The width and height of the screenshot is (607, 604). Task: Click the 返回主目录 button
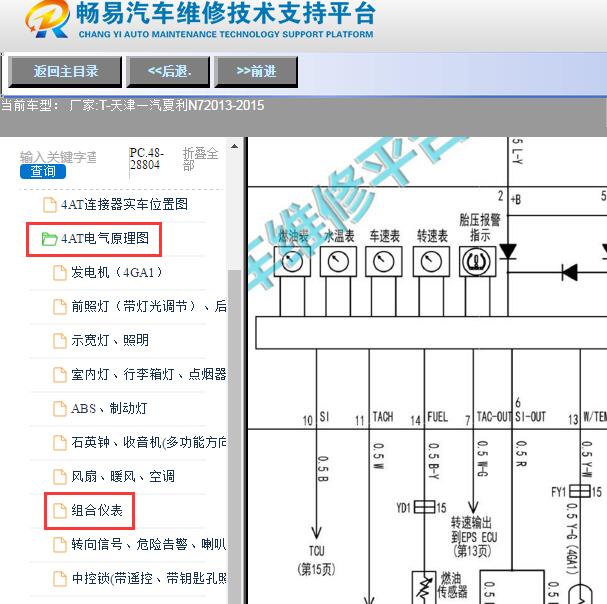point(65,72)
